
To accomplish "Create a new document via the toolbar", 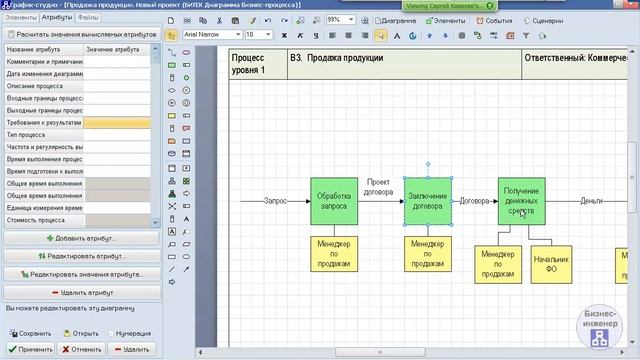I will [x=171, y=20].
